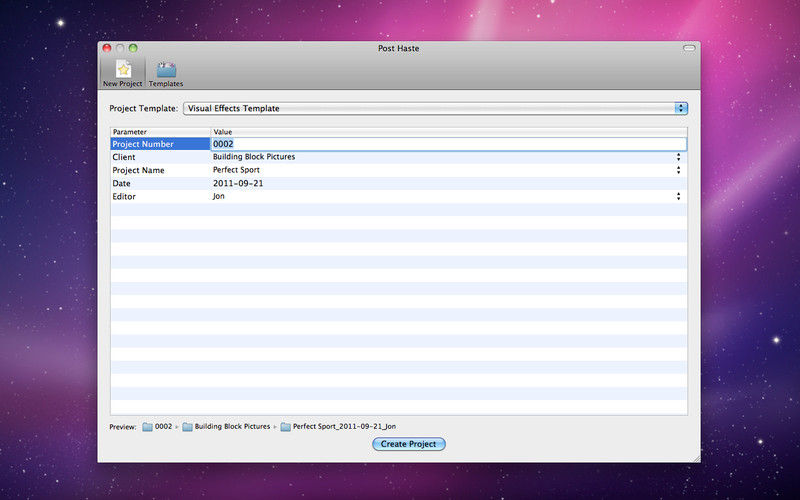The height and width of the screenshot is (500, 800).
Task: Select the Project Number parameter row
Action: coord(161,144)
